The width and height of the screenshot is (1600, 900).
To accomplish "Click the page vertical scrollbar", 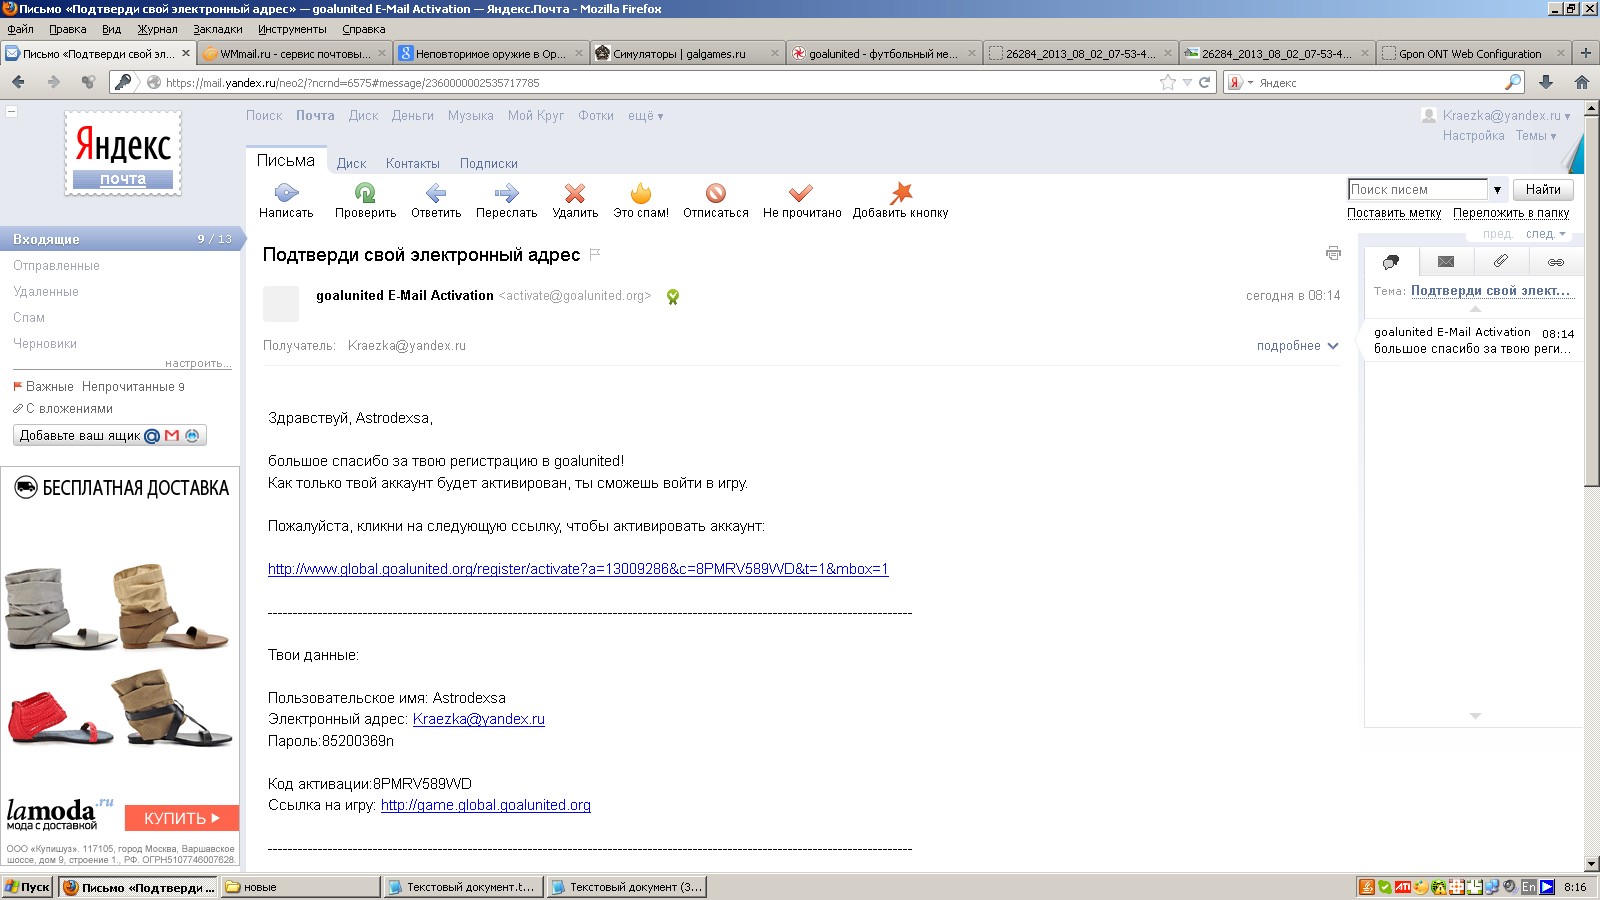I will [1591, 300].
